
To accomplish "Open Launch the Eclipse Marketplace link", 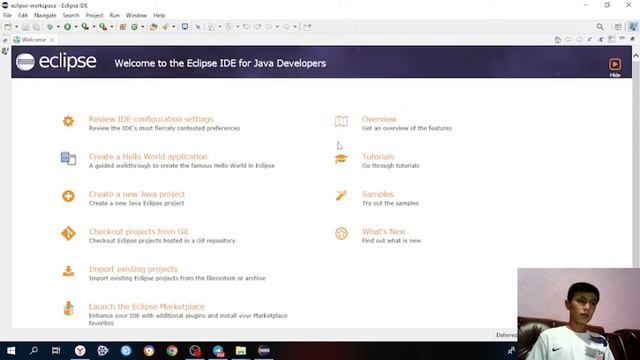I will click(147, 307).
